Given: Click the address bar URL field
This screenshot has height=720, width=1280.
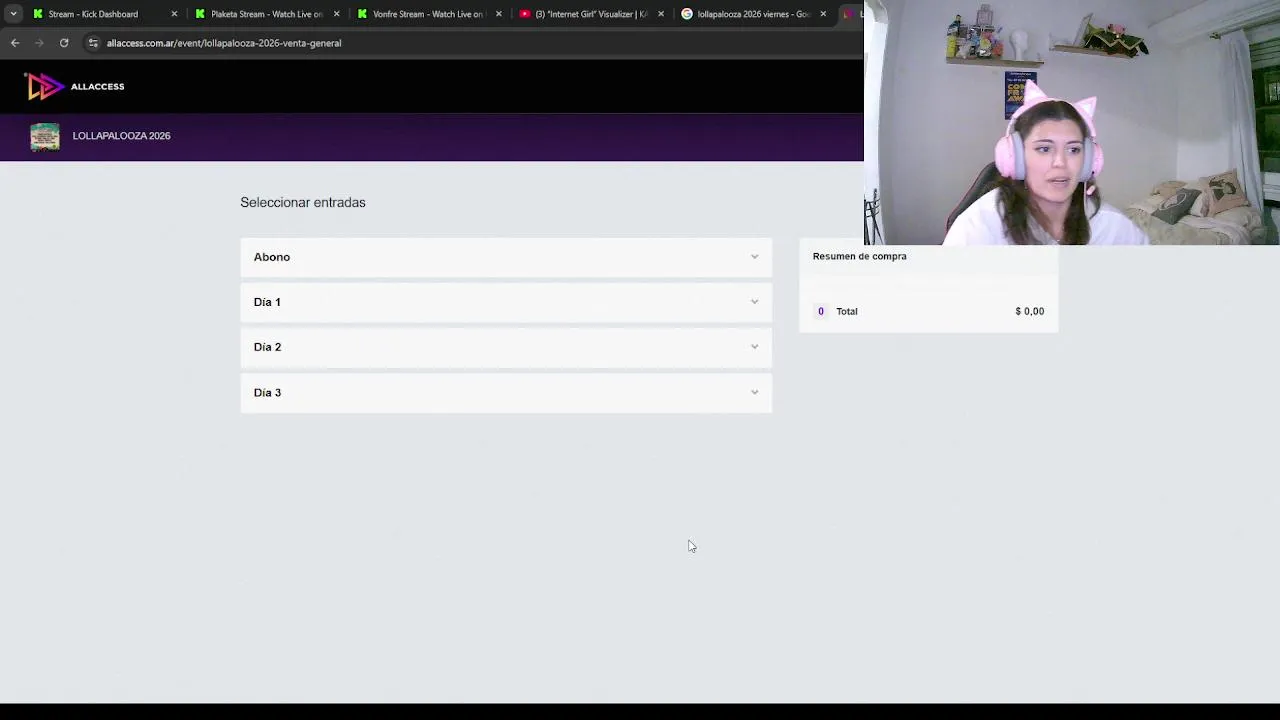Looking at the screenshot, I should pos(224,43).
